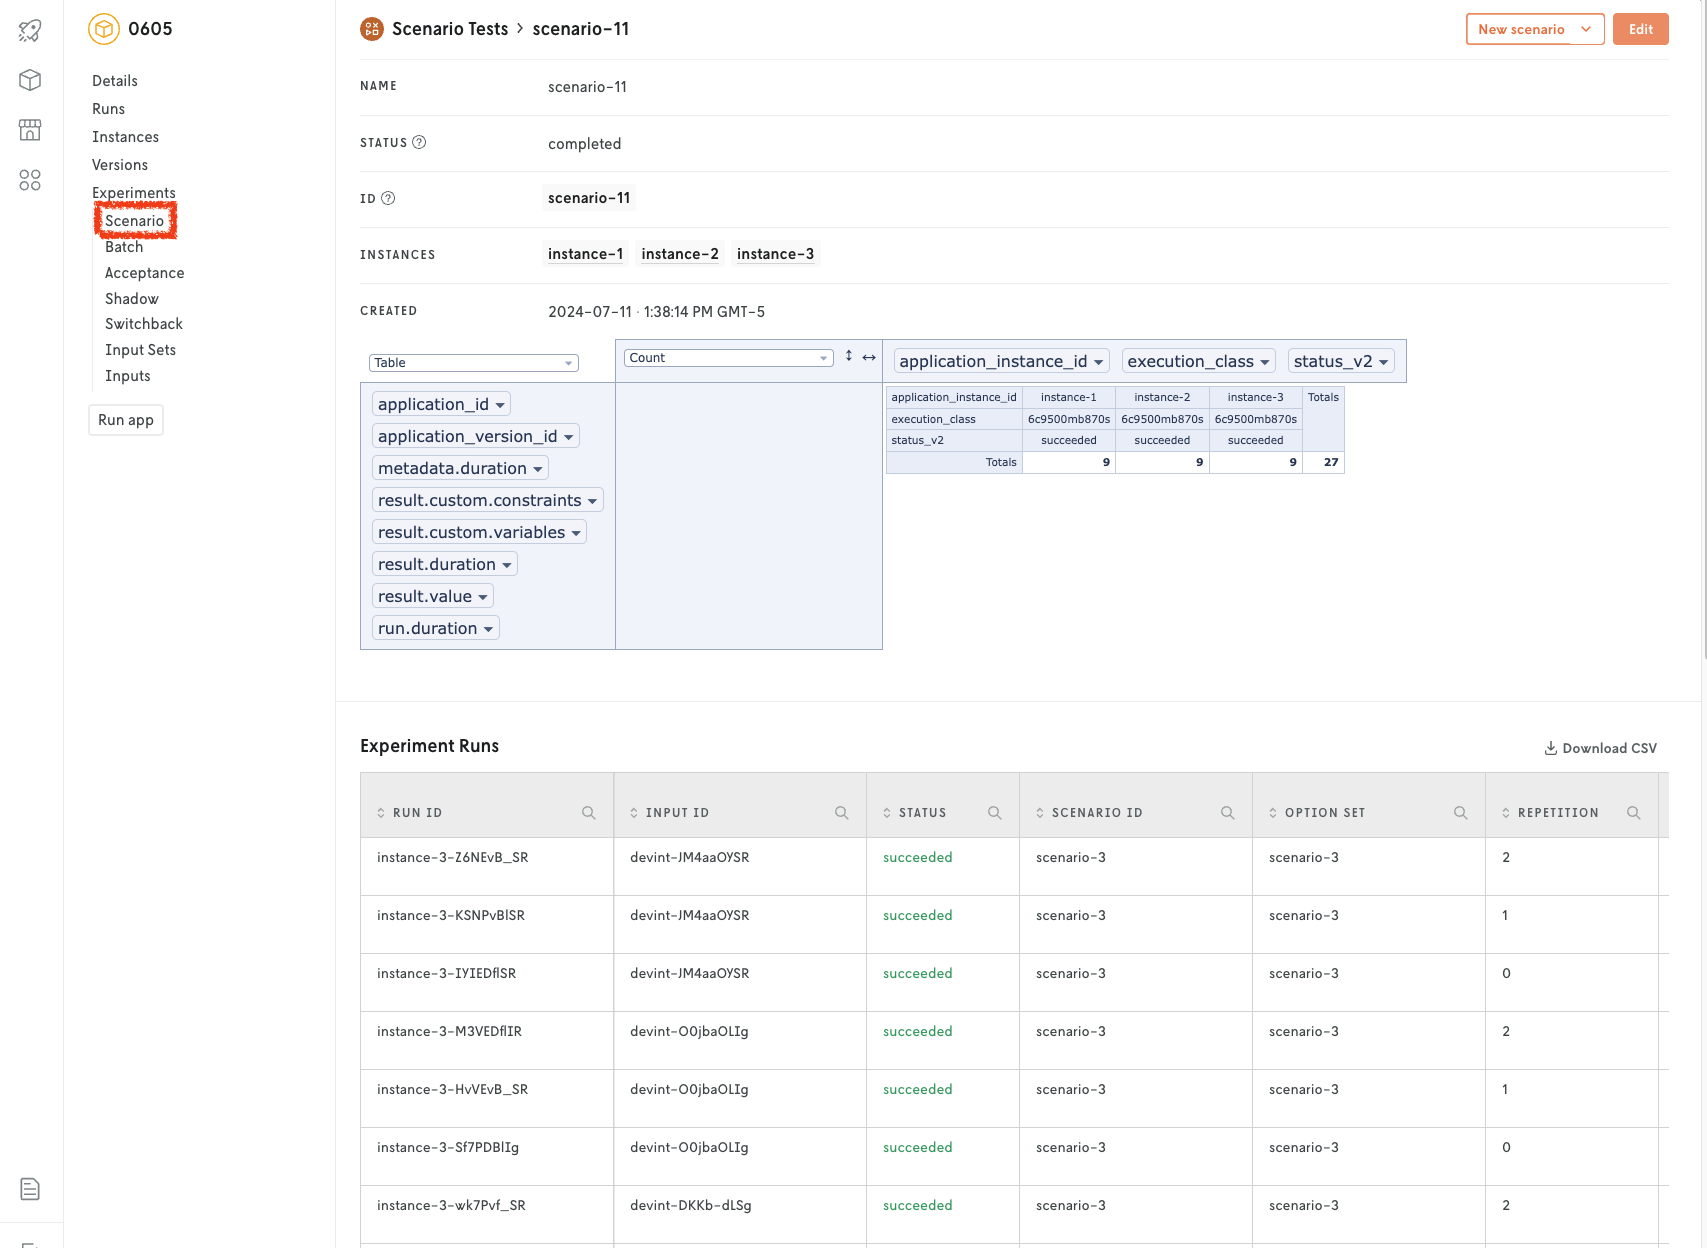This screenshot has height=1248, width=1707.
Task: Toggle column sort order horizontal arrow
Action: (869, 357)
